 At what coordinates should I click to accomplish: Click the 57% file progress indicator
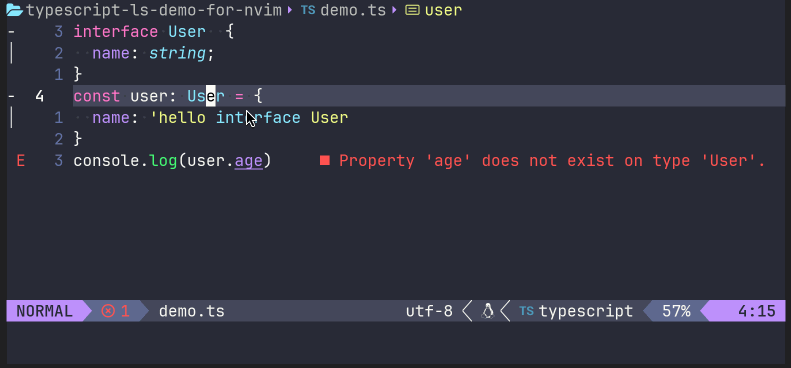point(676,311)
